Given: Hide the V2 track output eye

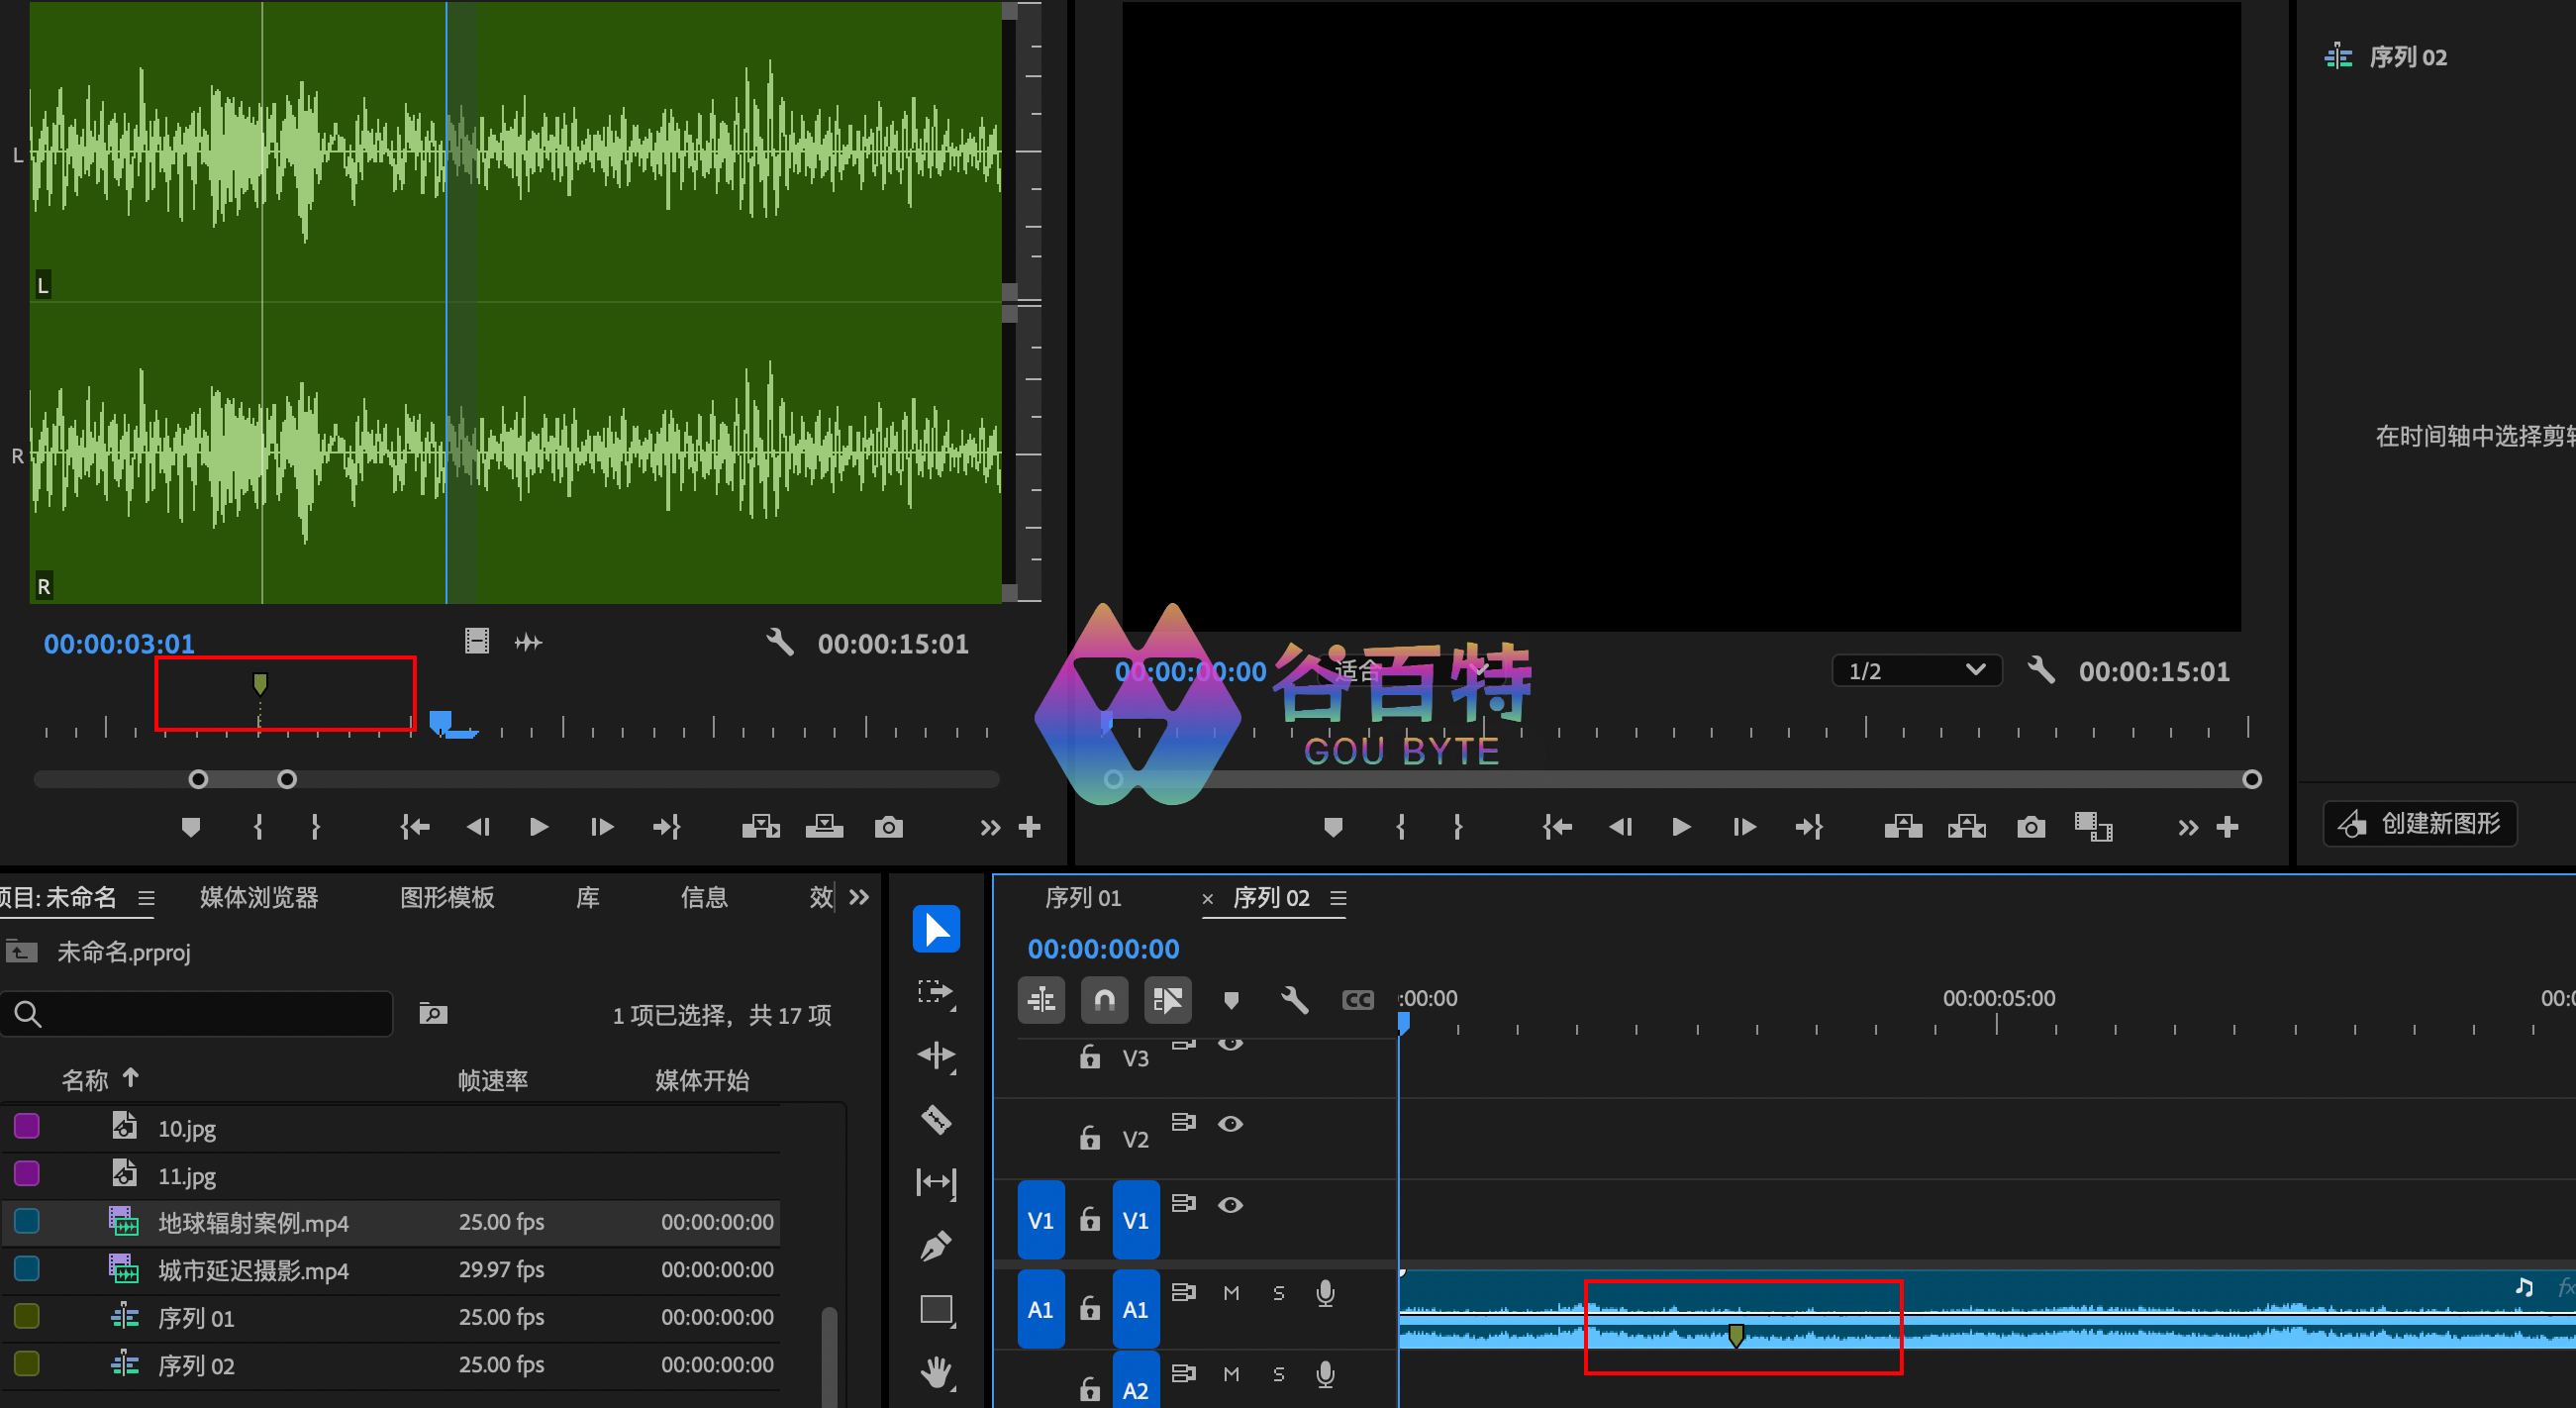Looking at the screenshot, I should click(1230, 1124).
